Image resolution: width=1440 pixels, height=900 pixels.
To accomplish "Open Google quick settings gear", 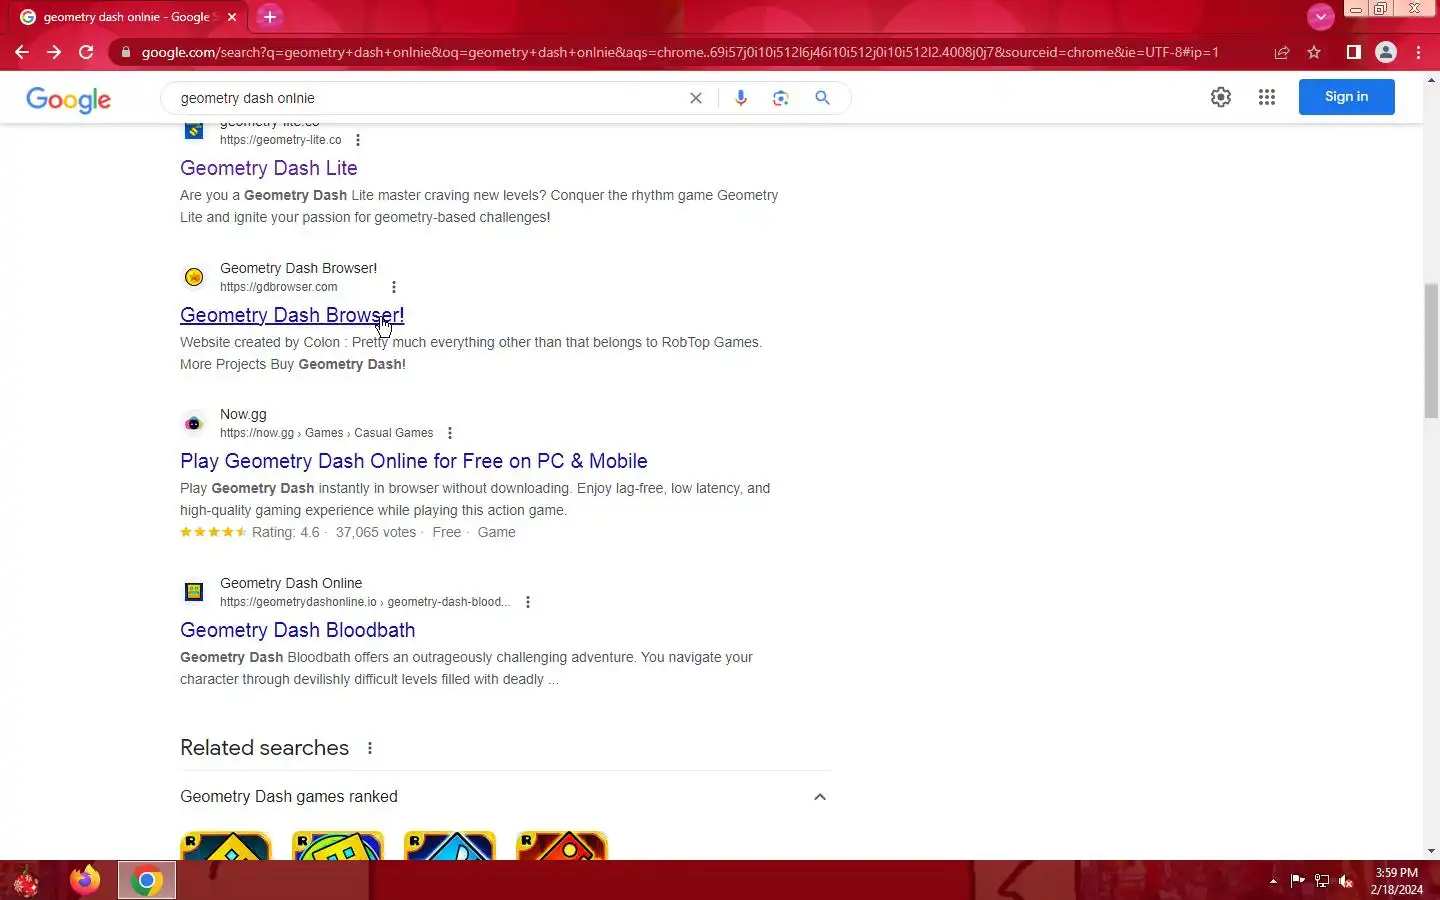I will pos(1221,97).
